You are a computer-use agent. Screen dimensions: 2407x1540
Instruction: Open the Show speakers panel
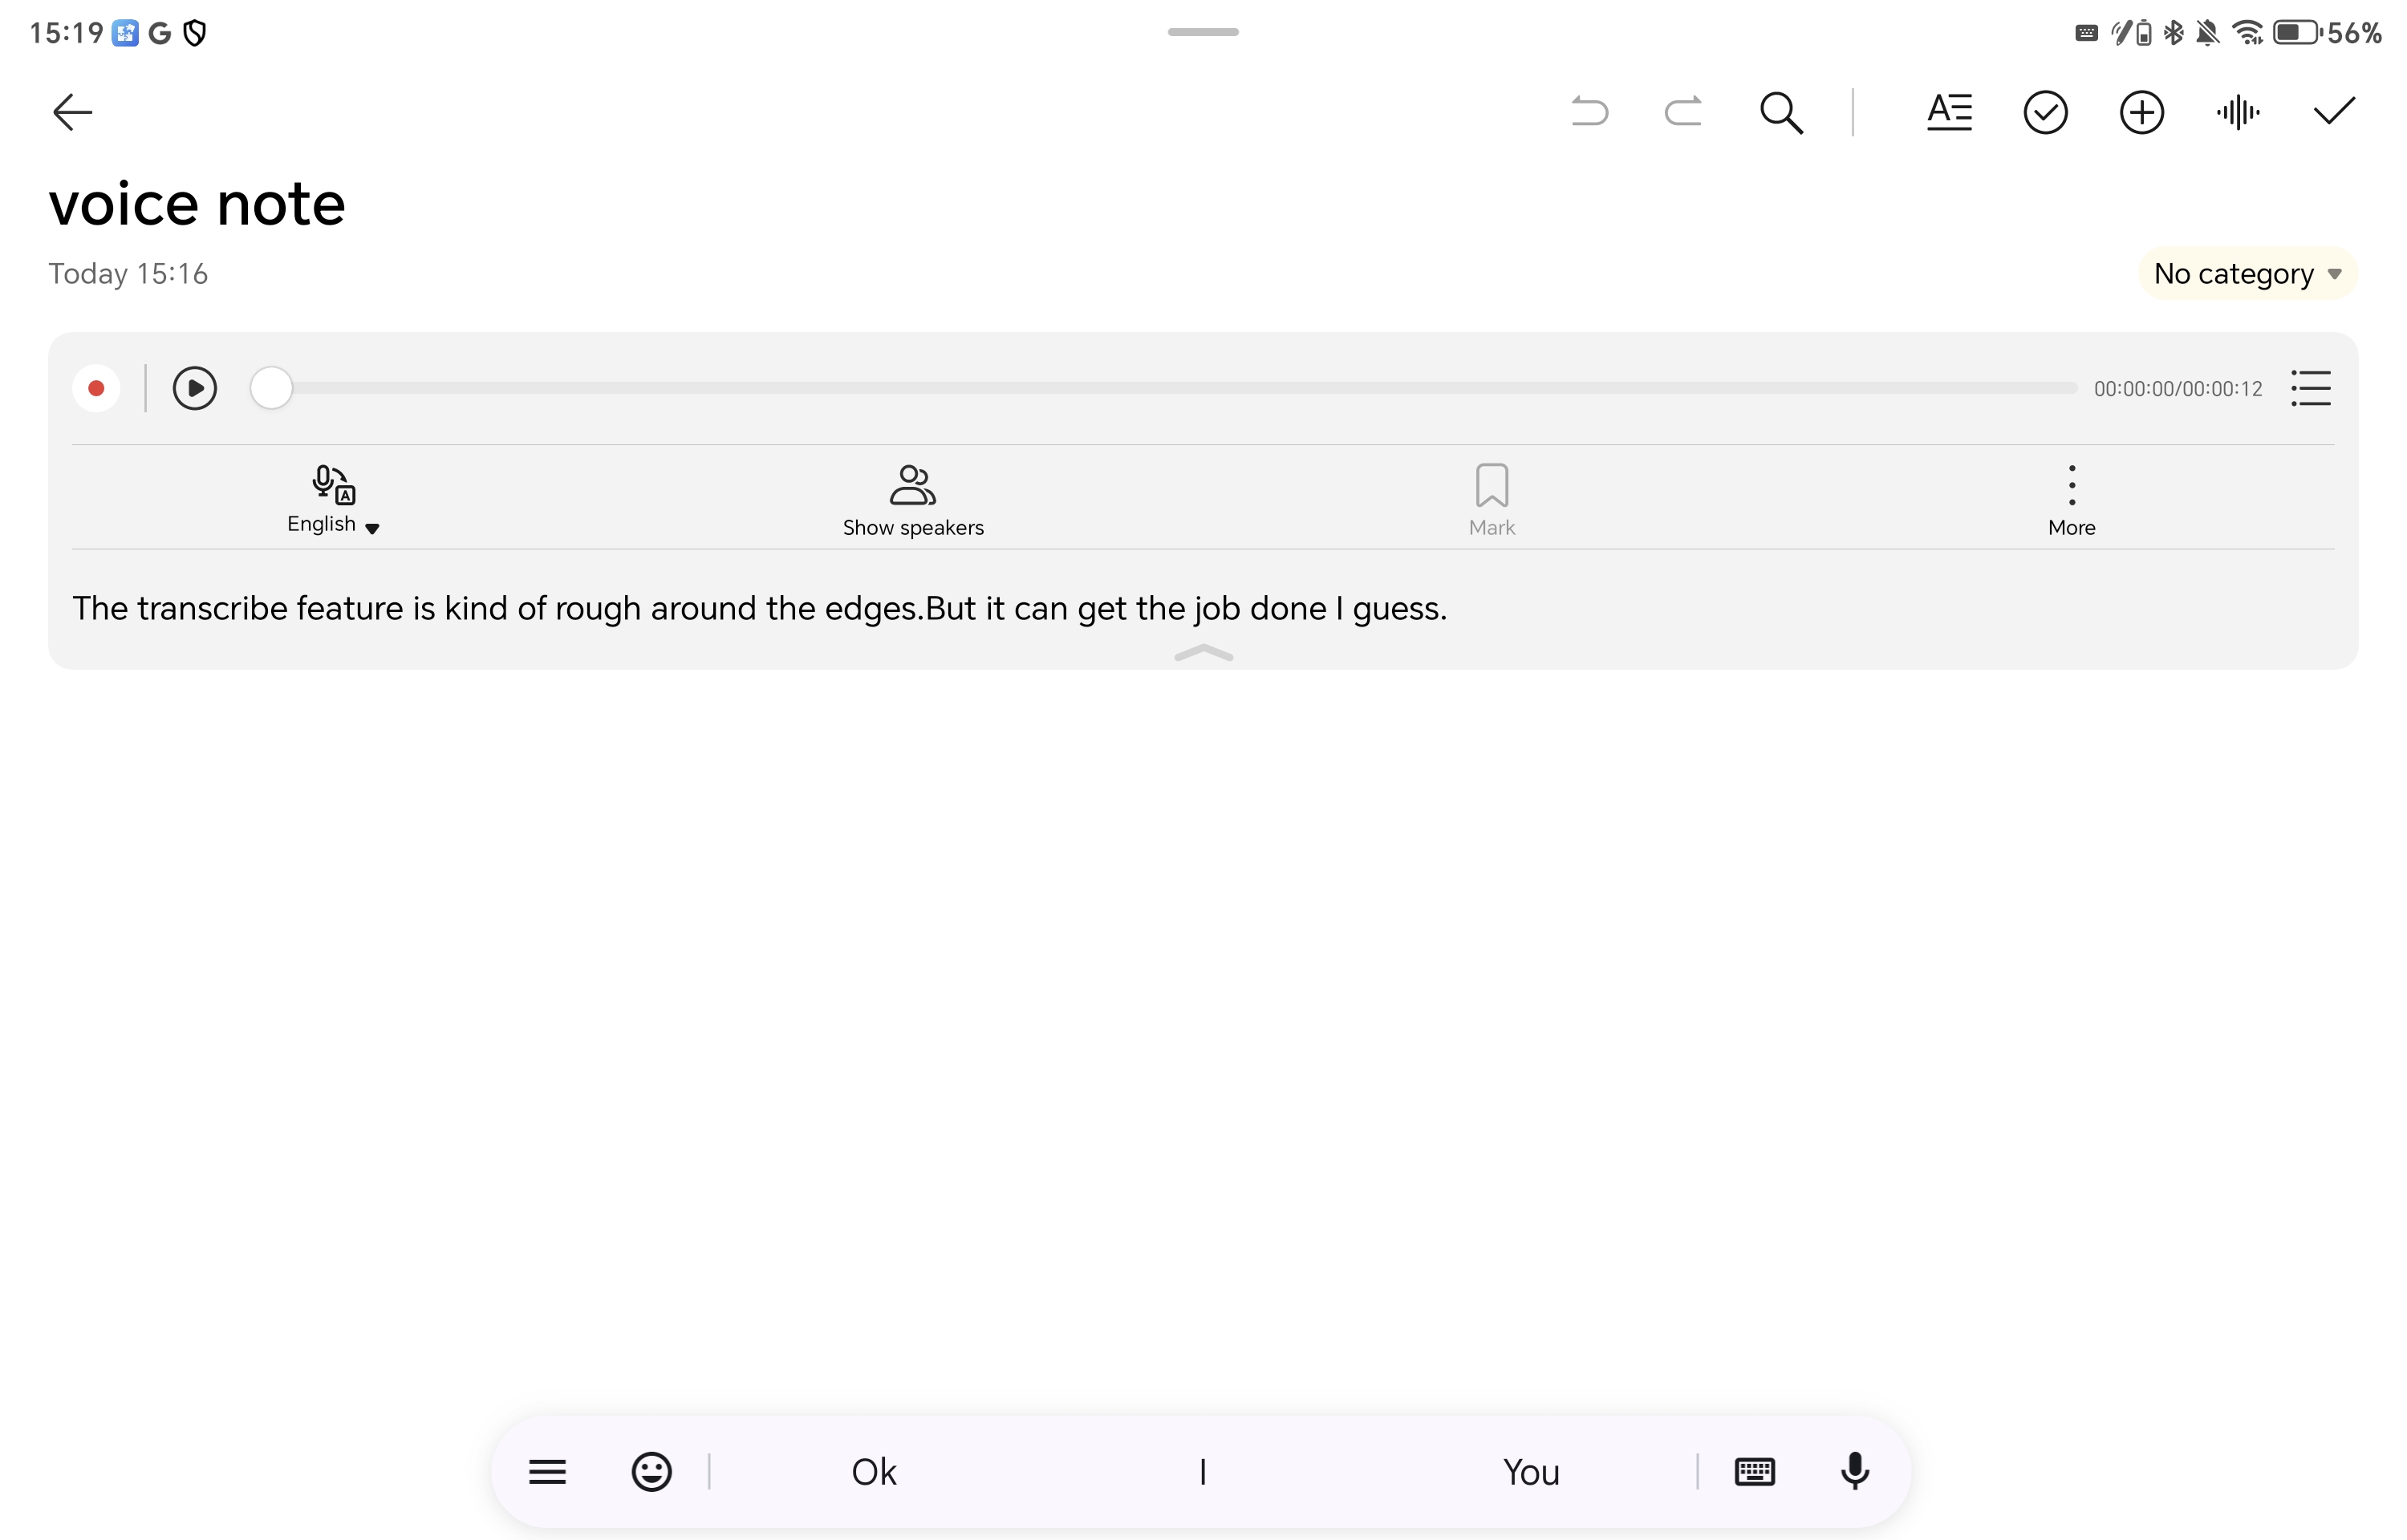pyautogui.click(x=911, y=498)
